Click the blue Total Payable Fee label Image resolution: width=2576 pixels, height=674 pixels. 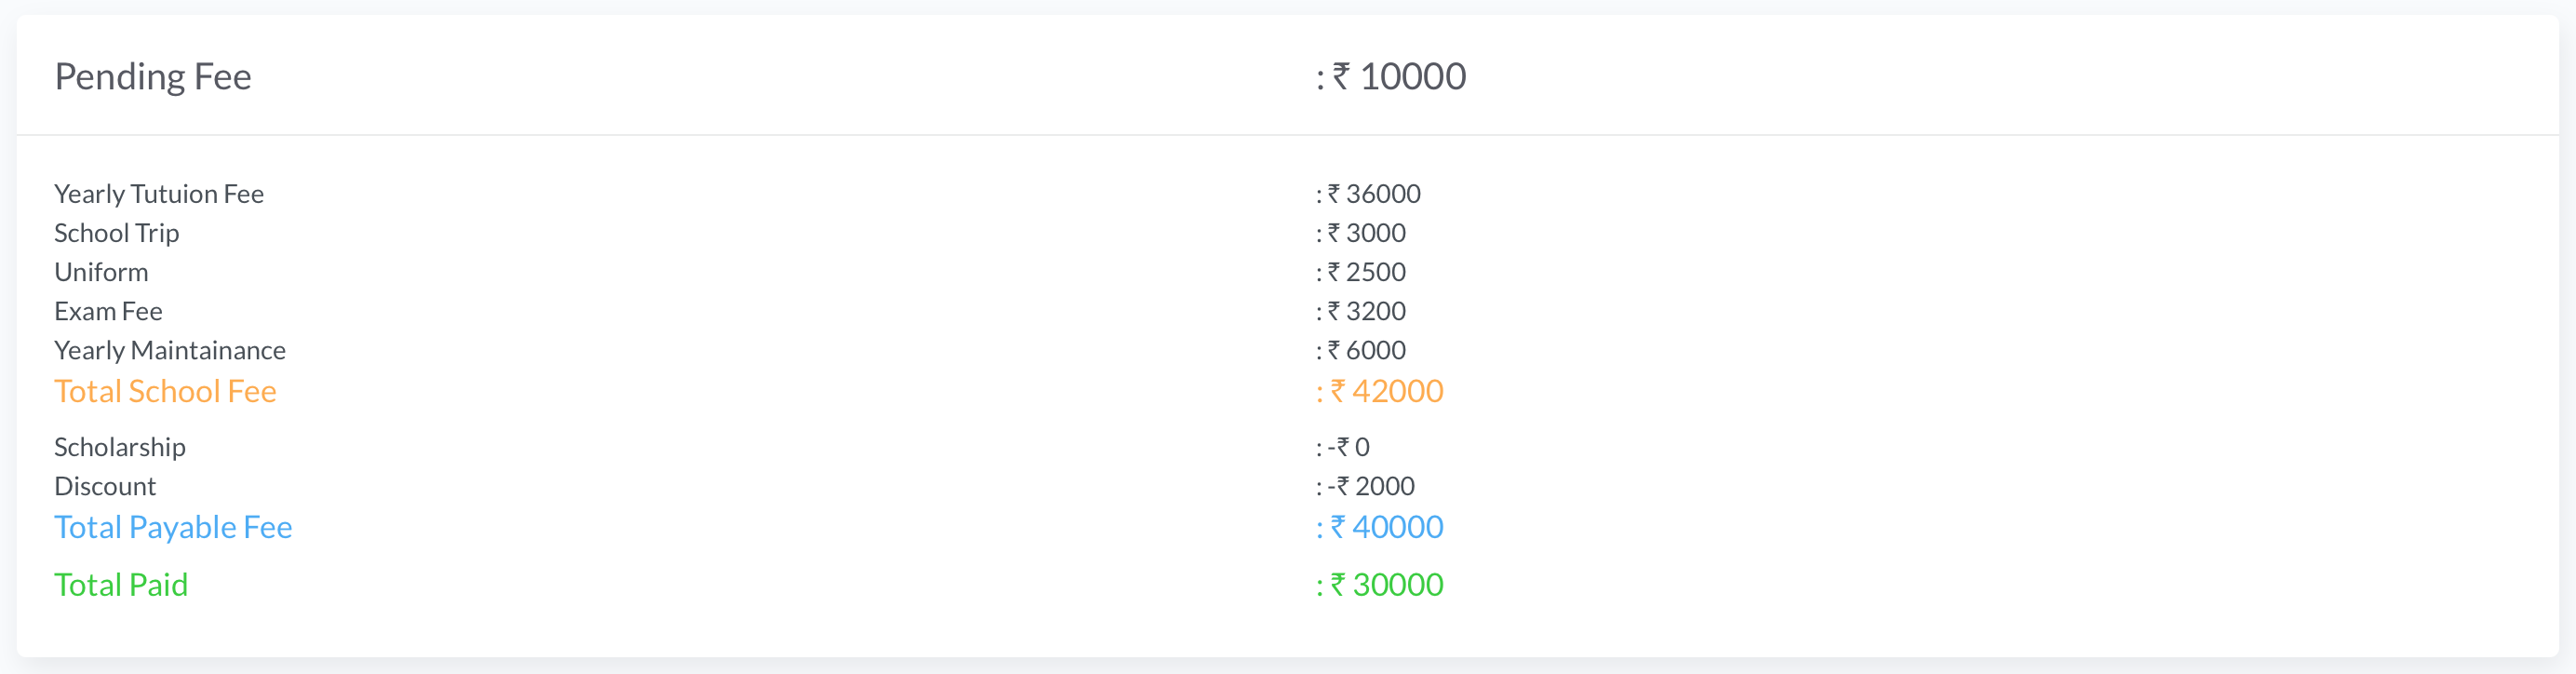173,527
